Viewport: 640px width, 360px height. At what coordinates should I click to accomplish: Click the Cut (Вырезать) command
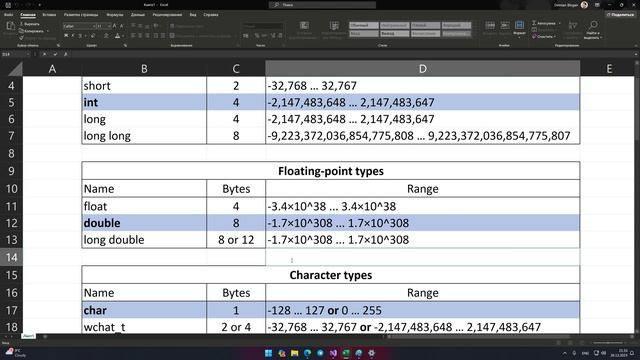pos(30,24)
